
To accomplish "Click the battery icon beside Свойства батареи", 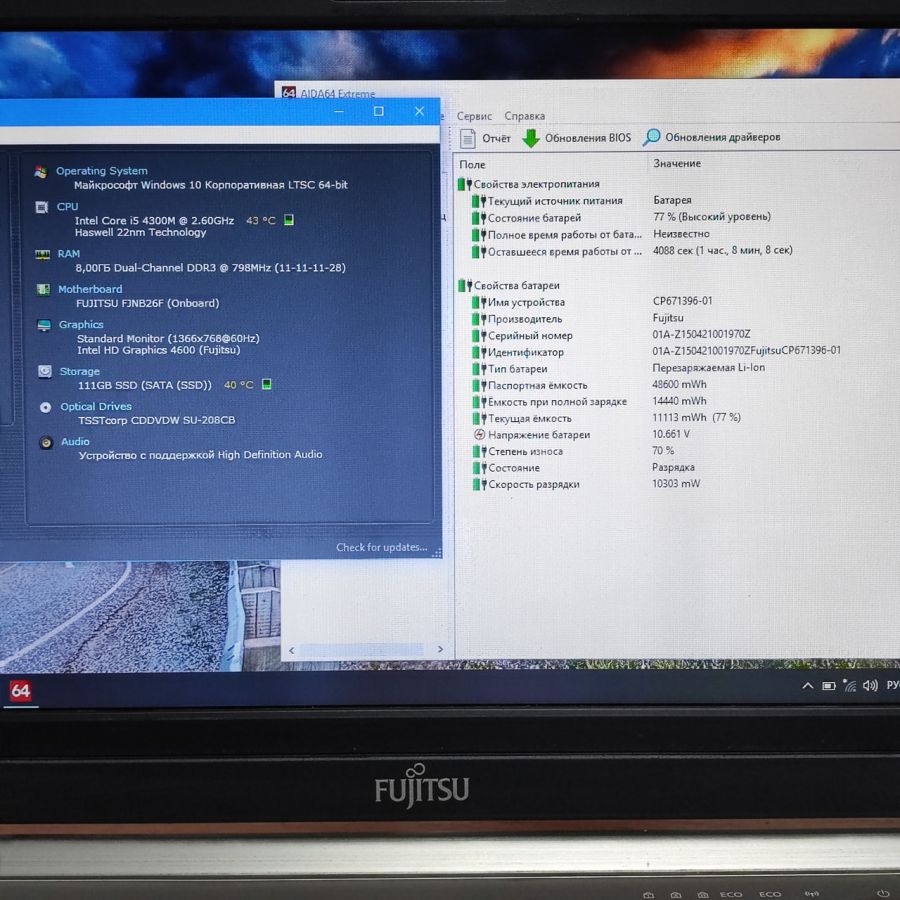I will tap(465, 285).
